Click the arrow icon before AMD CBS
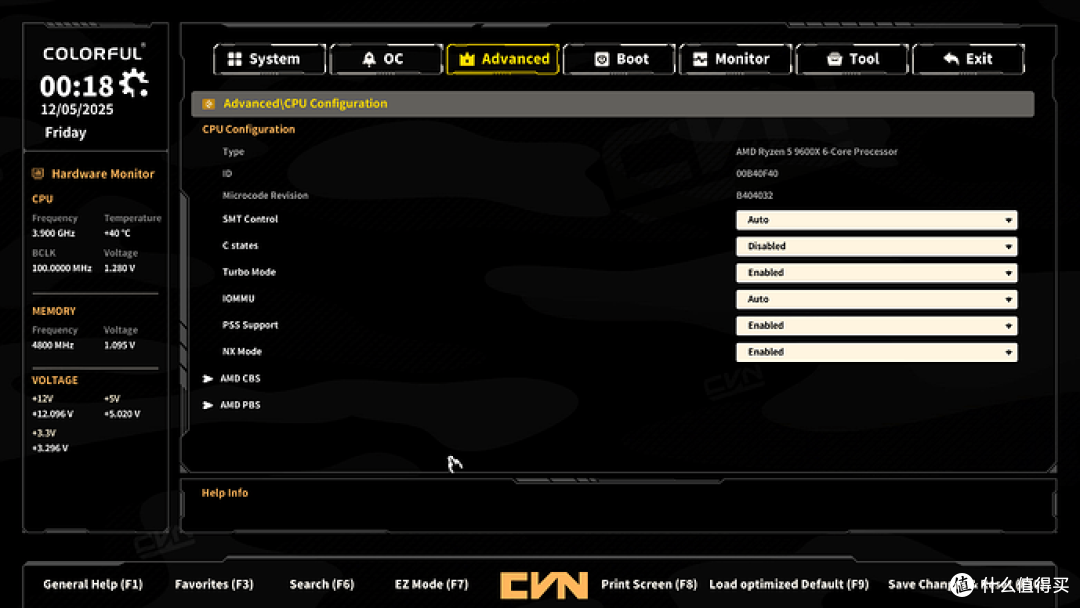The width and height of the screenshot is (1080, 608). (207, 379)
